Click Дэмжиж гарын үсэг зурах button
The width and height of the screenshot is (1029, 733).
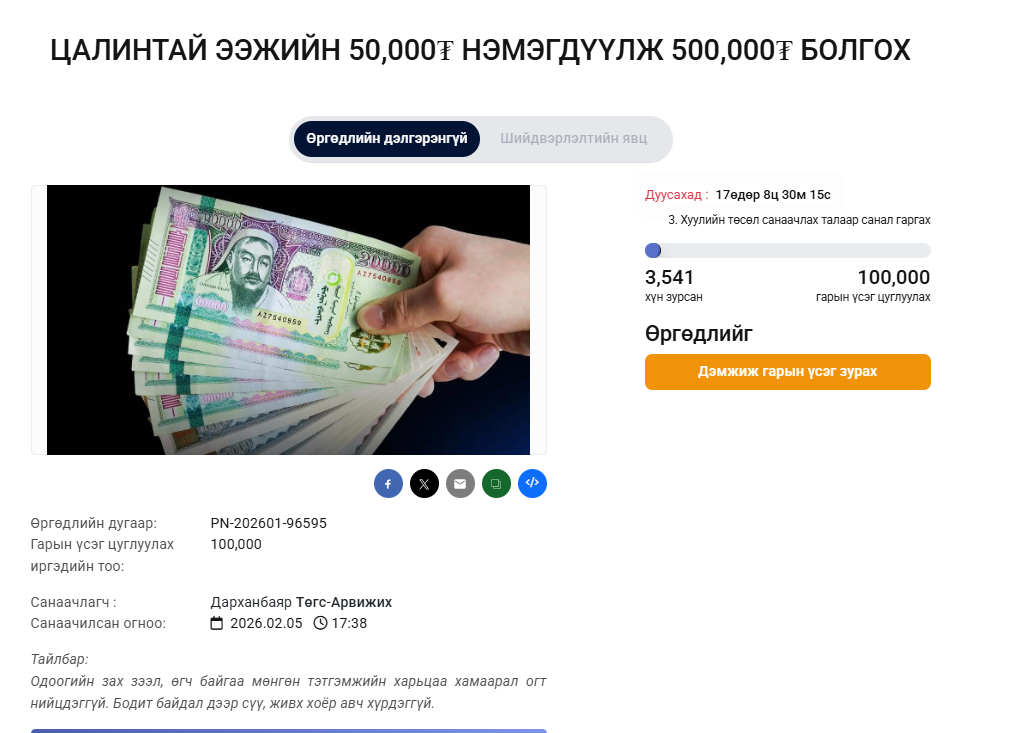788,372
